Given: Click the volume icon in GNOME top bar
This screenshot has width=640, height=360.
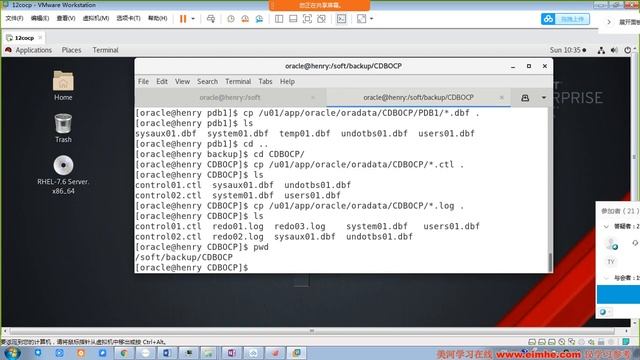Looking at the screenshot, I should 614,50.
